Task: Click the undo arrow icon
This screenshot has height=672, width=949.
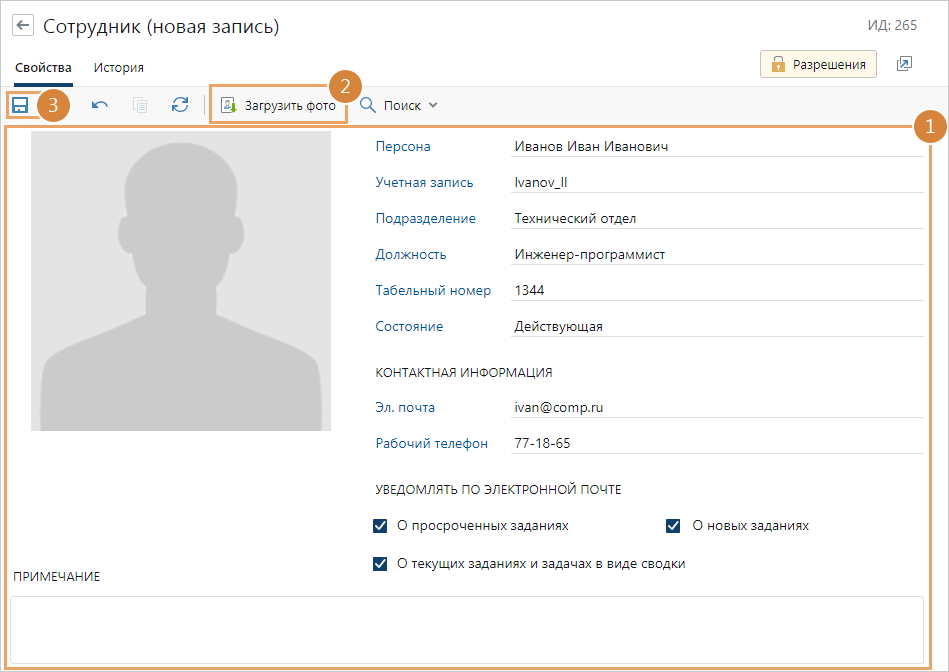Action: click(x=100, y=105)
